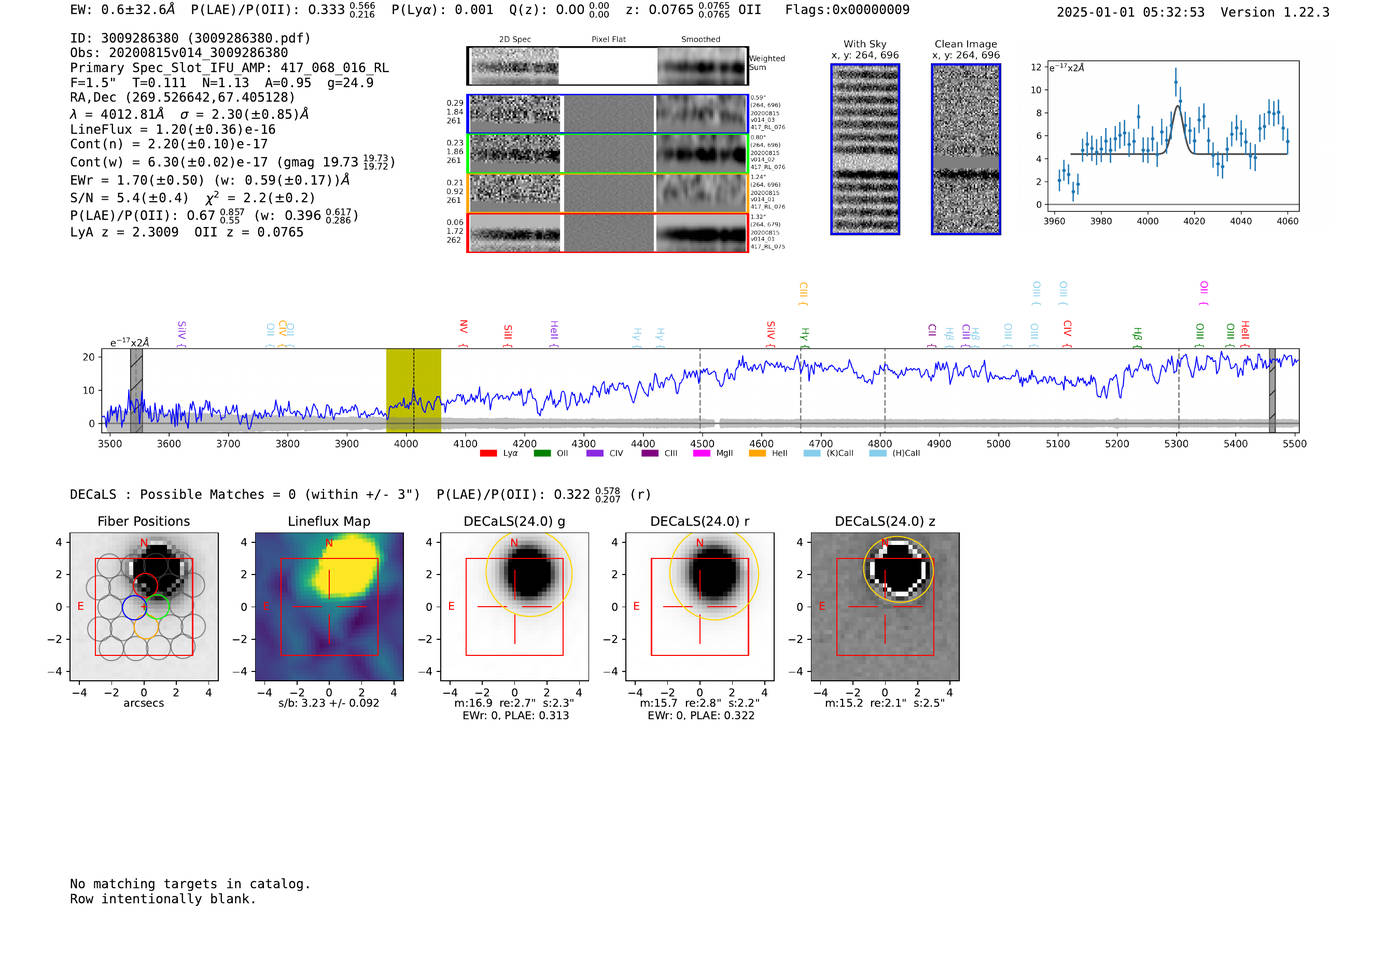This screenshot has height=953, width=1400.
Task: Click the red CIV line marker
Action: tap(1067, 334)
